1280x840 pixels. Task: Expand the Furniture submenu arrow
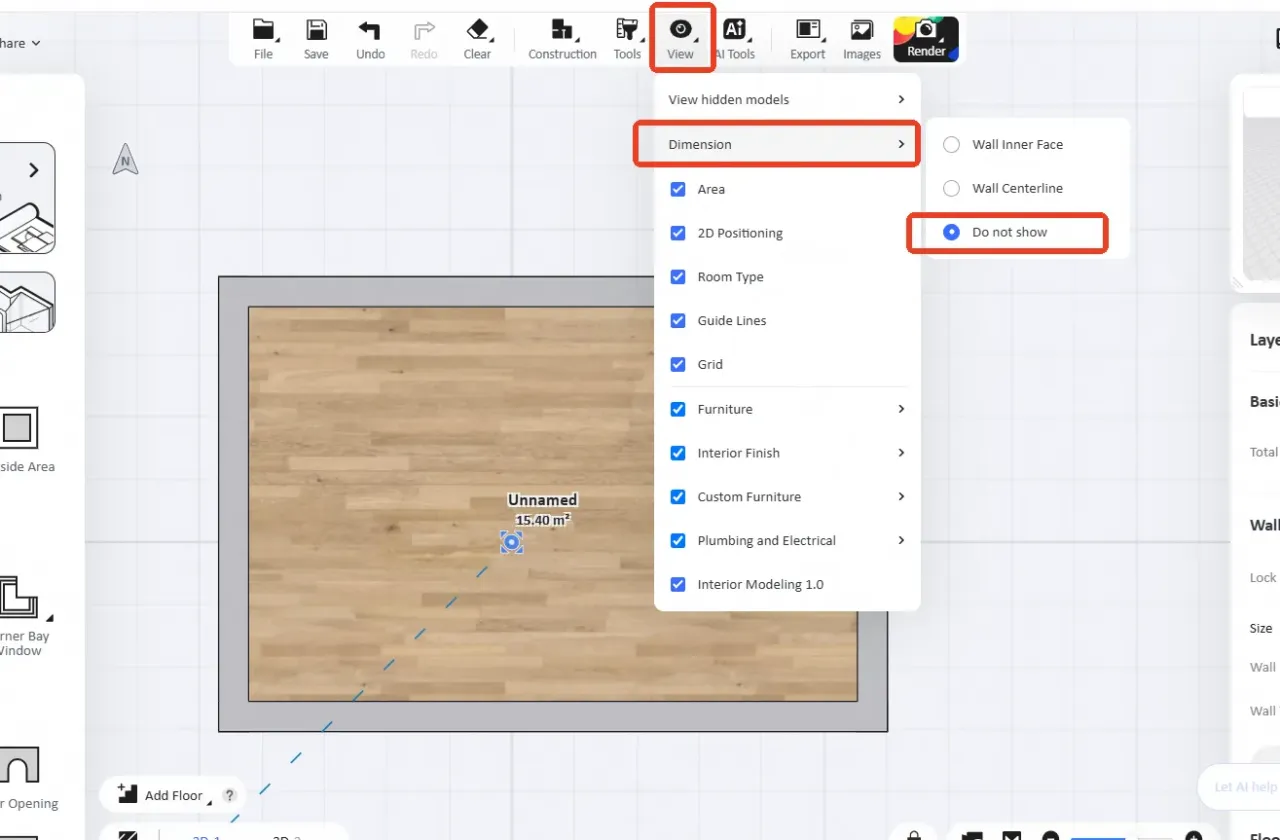(900, 409)
